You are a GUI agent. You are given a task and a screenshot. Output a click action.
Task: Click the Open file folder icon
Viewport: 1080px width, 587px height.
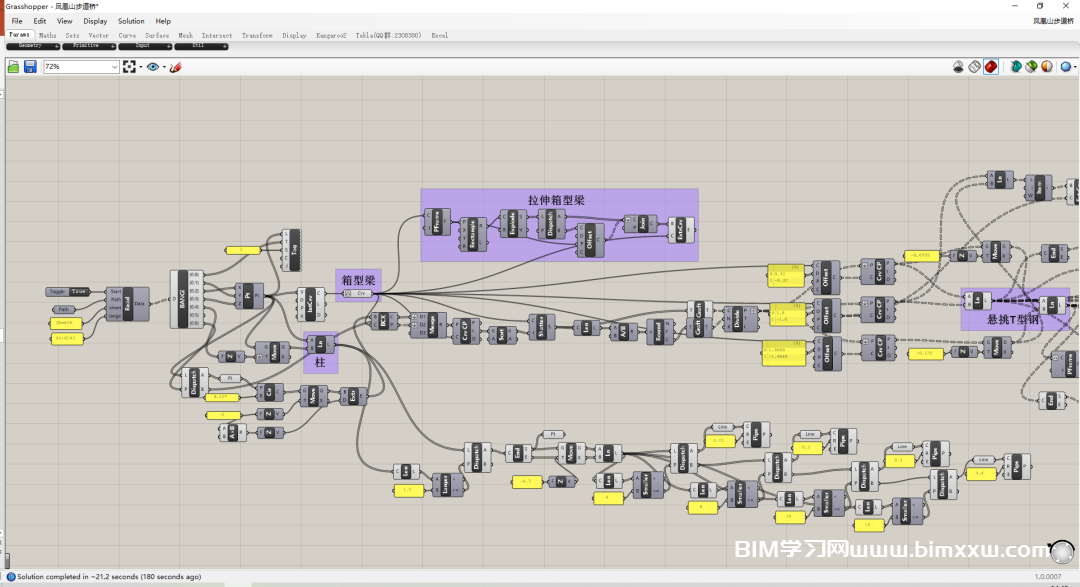pyautogui.click(x=14, y=67)
